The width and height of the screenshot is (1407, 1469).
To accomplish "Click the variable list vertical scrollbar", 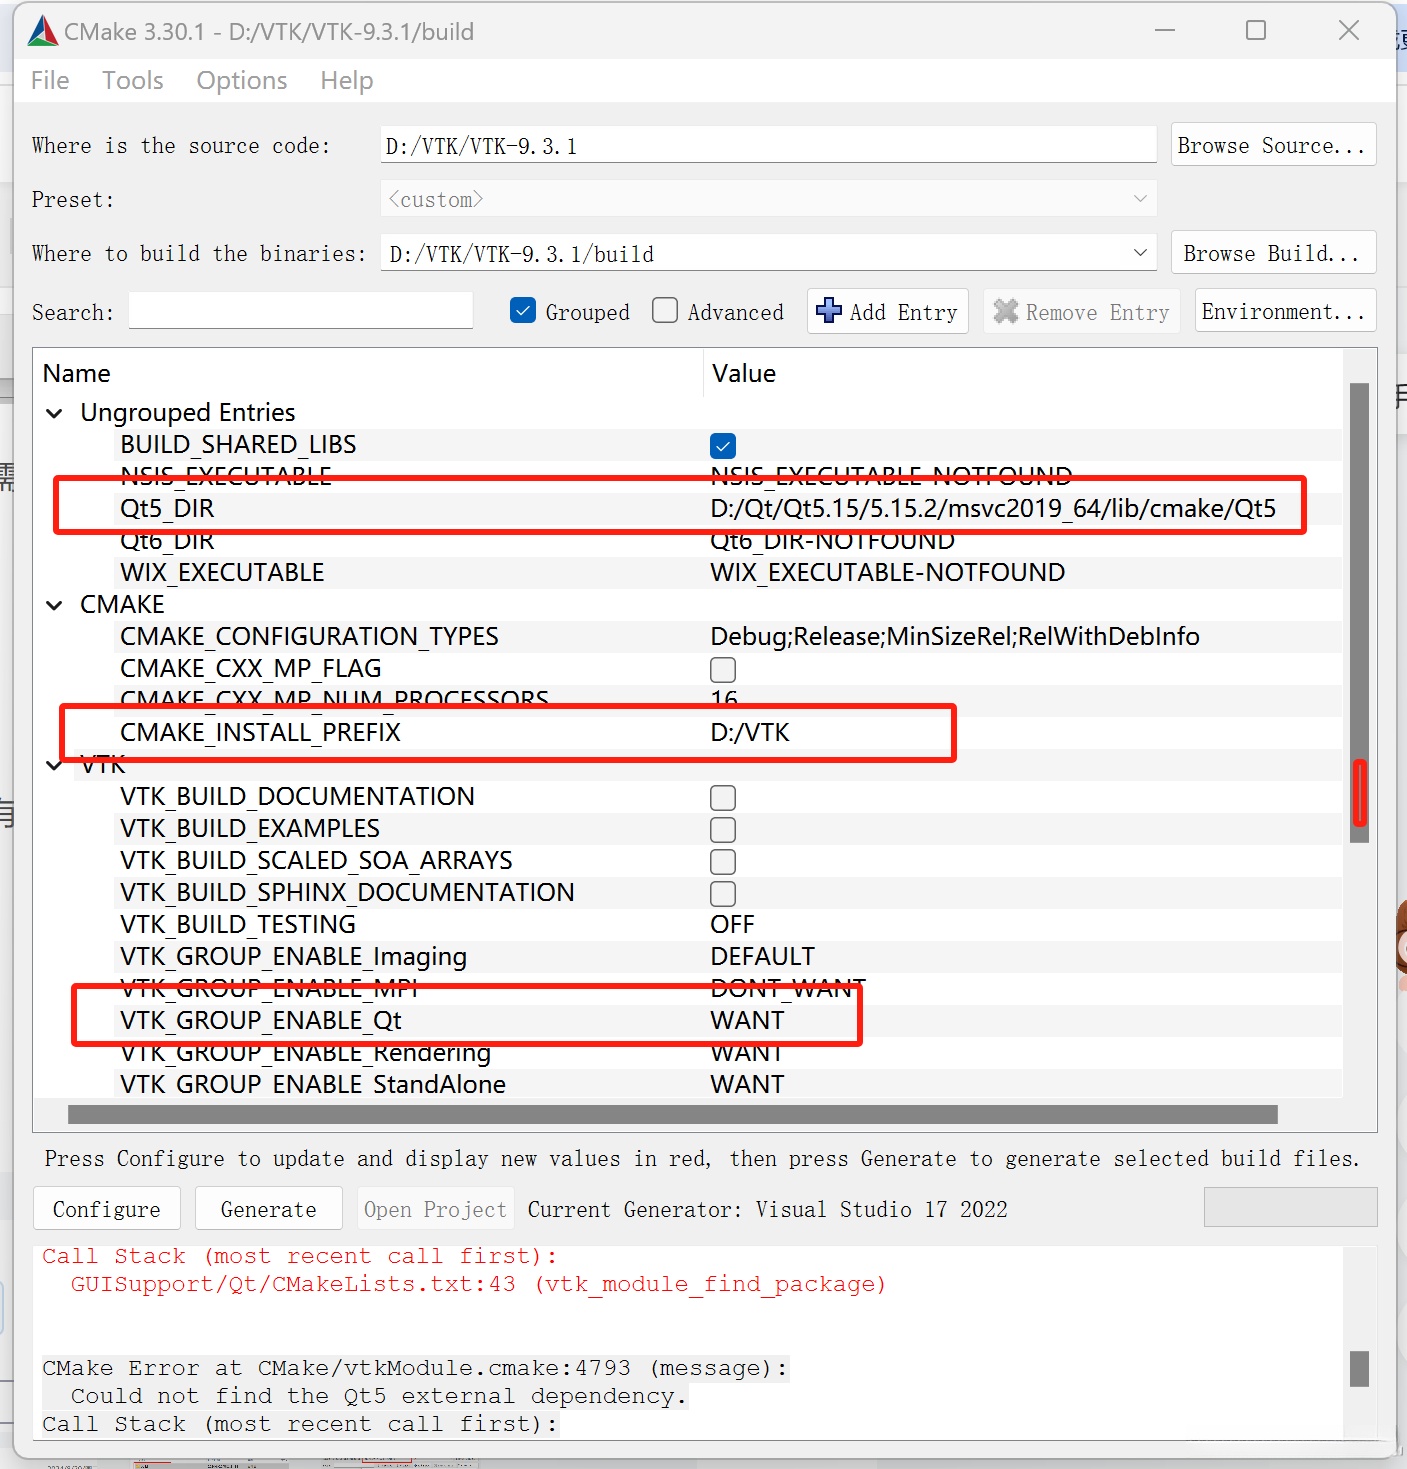I will [1359, 612].
